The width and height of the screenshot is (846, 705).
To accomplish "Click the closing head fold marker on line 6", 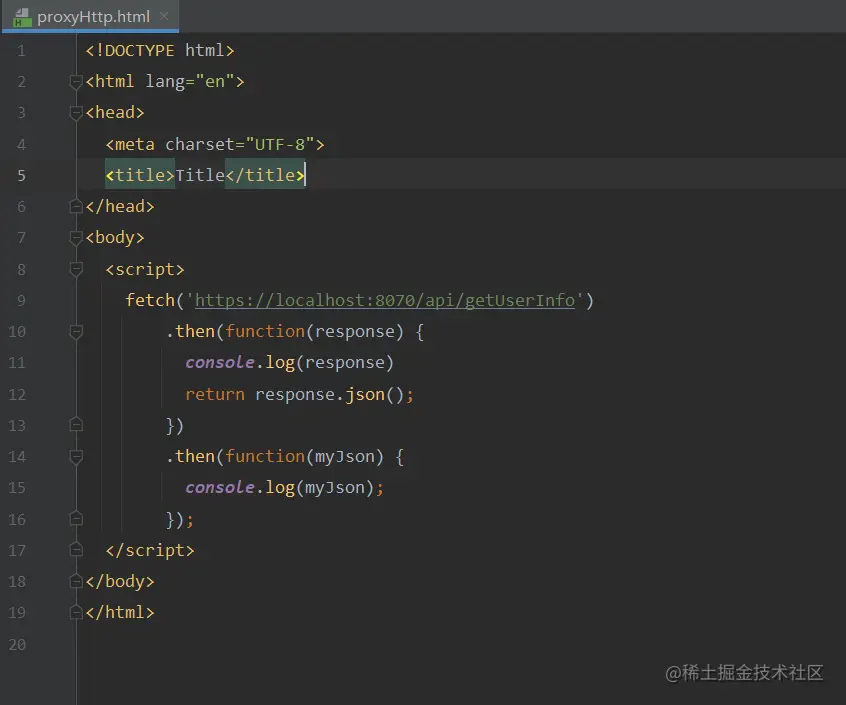I will pos(76,206).
